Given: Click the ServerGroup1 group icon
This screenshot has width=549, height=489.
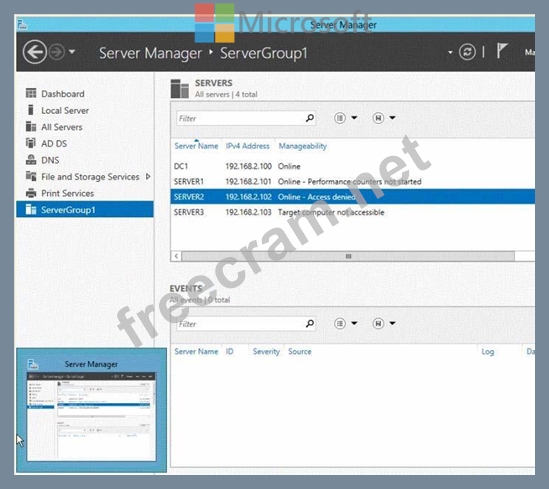Looking at the screenshot, I should click(31, 209).
